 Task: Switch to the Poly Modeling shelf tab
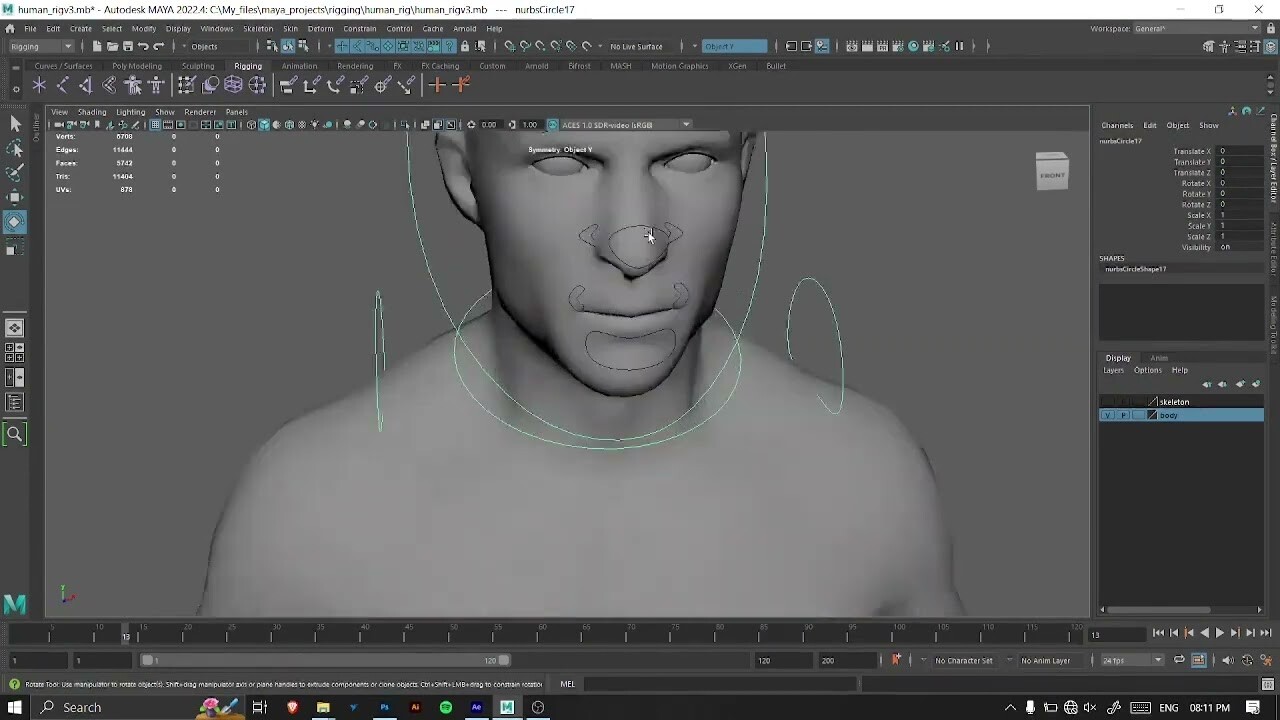coord(136,66)
